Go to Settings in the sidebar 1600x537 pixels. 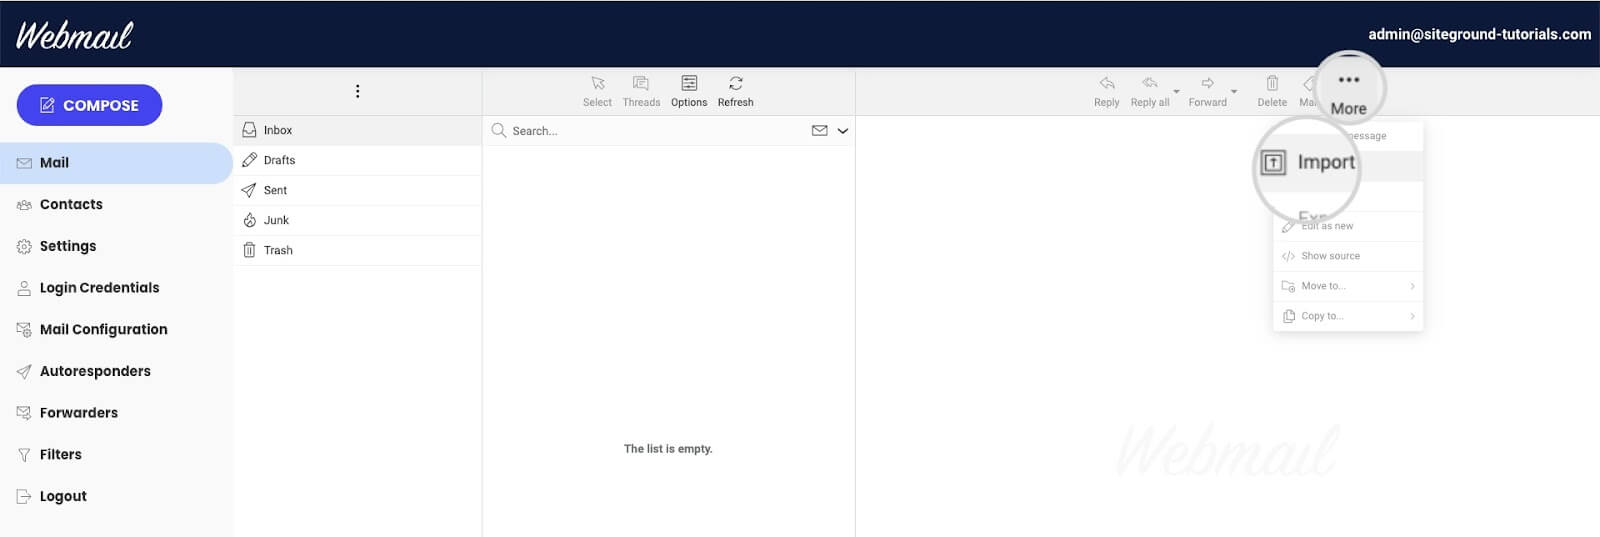(x=68, y=246)
